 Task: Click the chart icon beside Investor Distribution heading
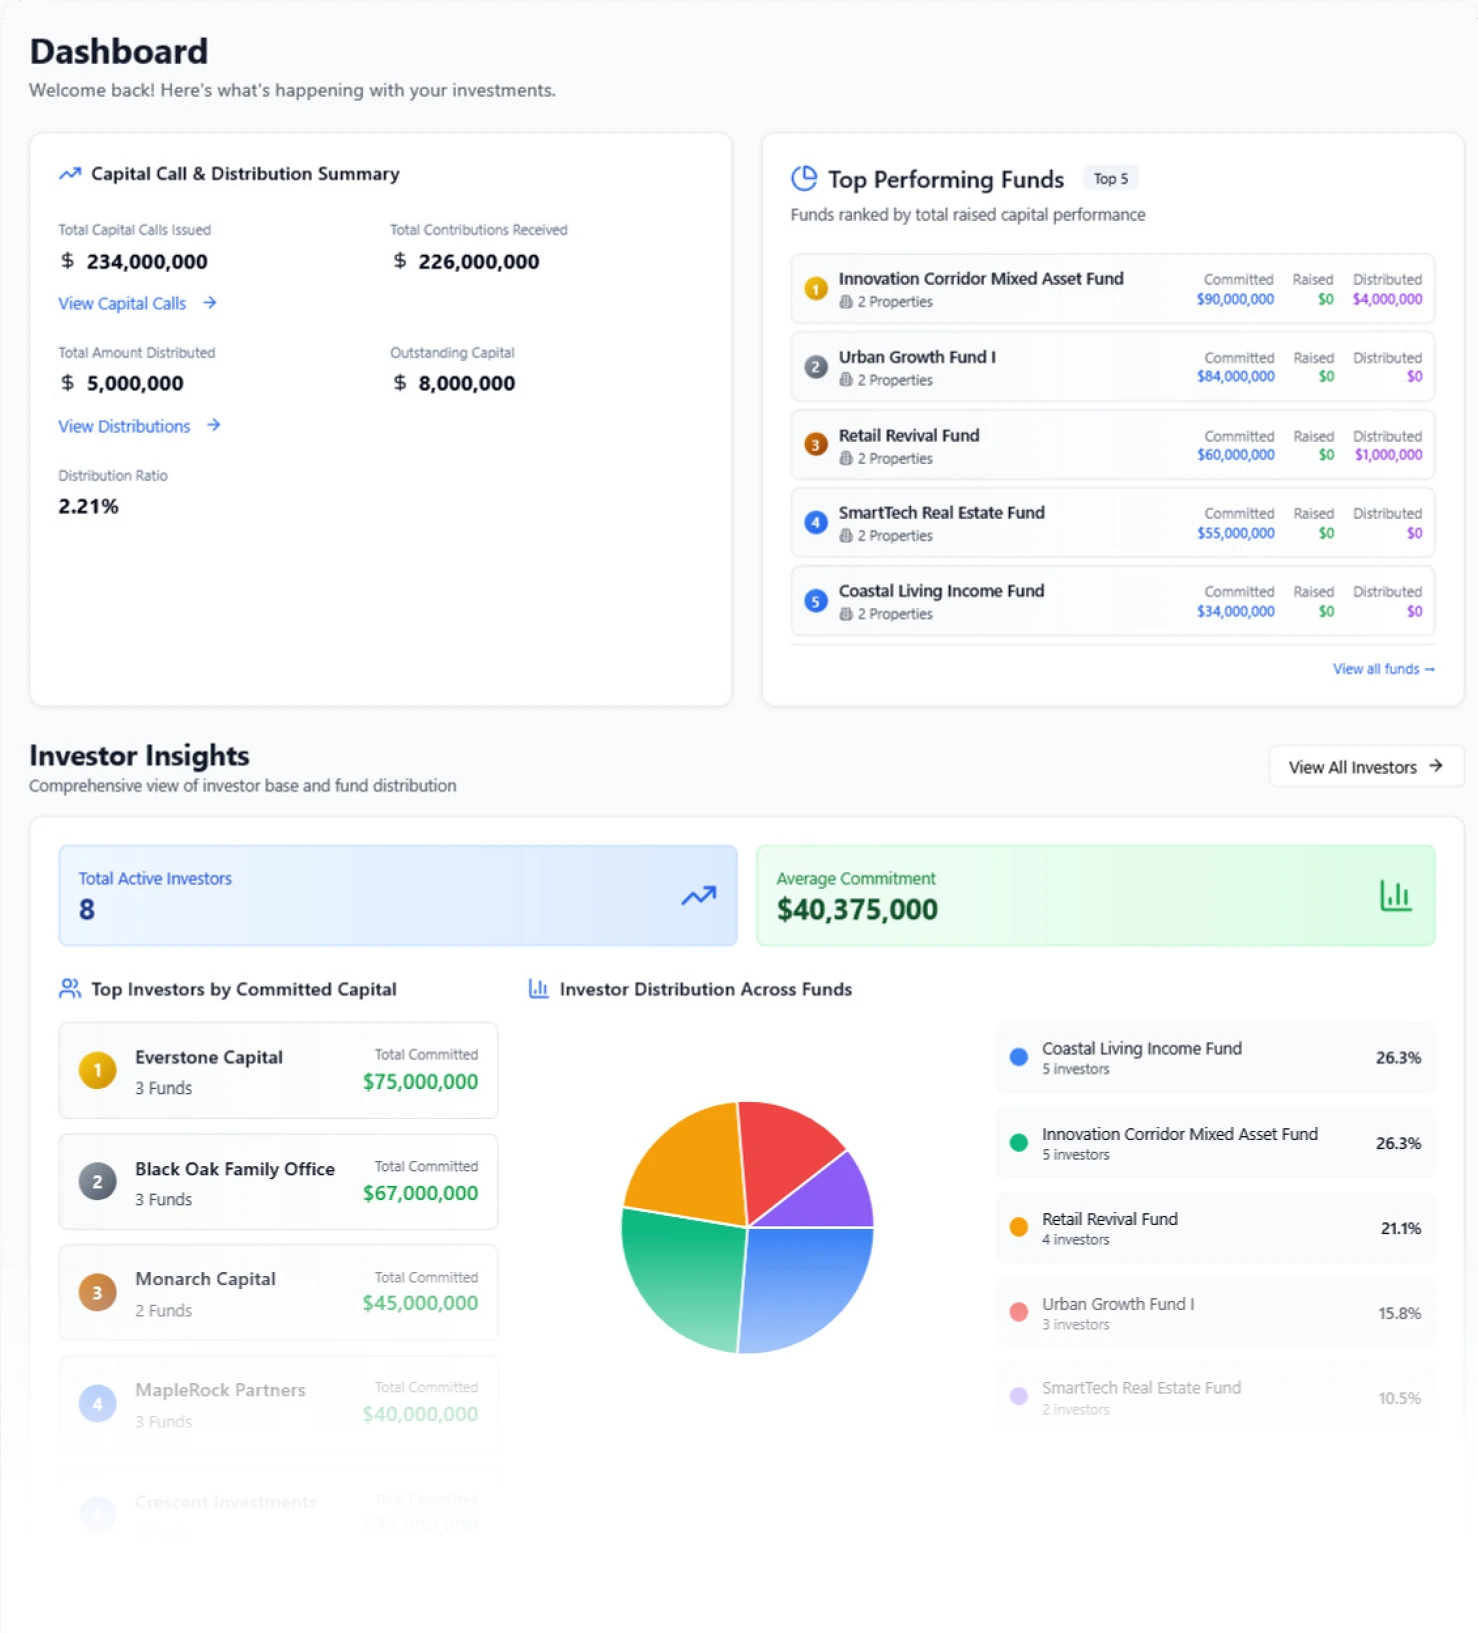(x=538, y=989)
